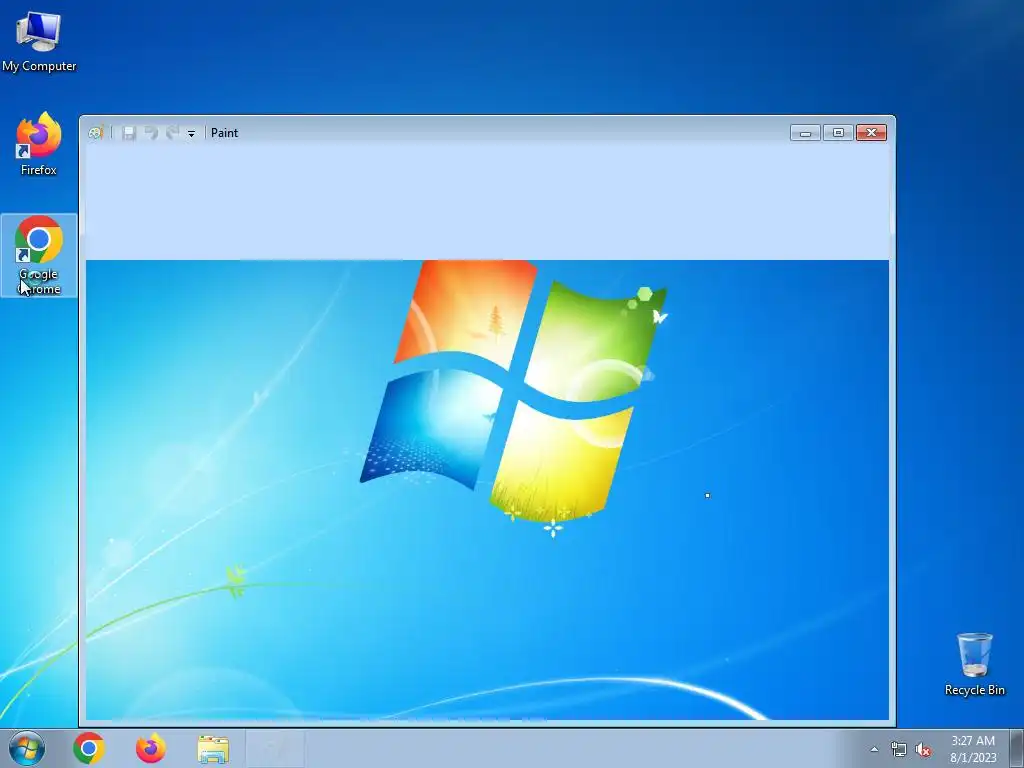Click the muted volume tray icon
Viewport: 1024px width, 768px height.
pos(923,749)
